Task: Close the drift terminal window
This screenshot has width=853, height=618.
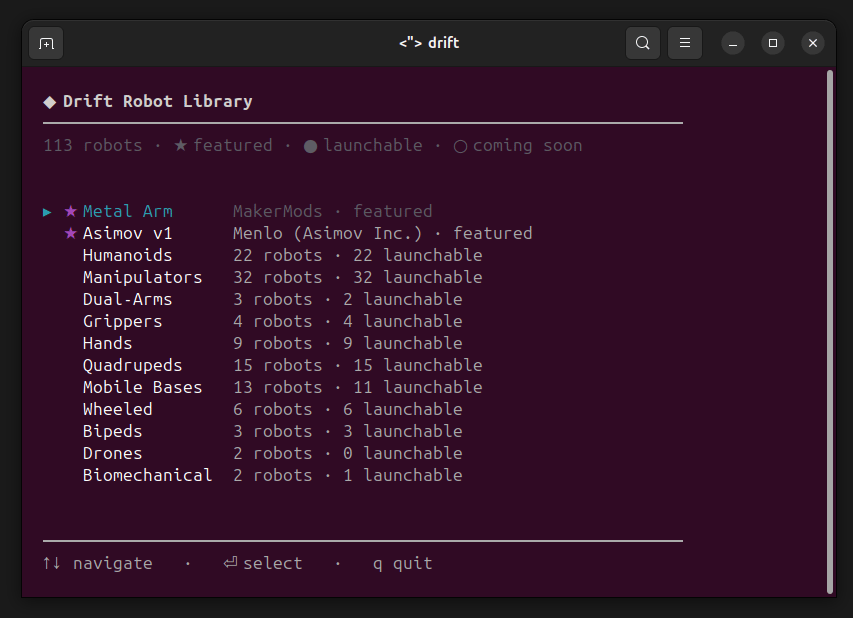Action: [813, 43]
